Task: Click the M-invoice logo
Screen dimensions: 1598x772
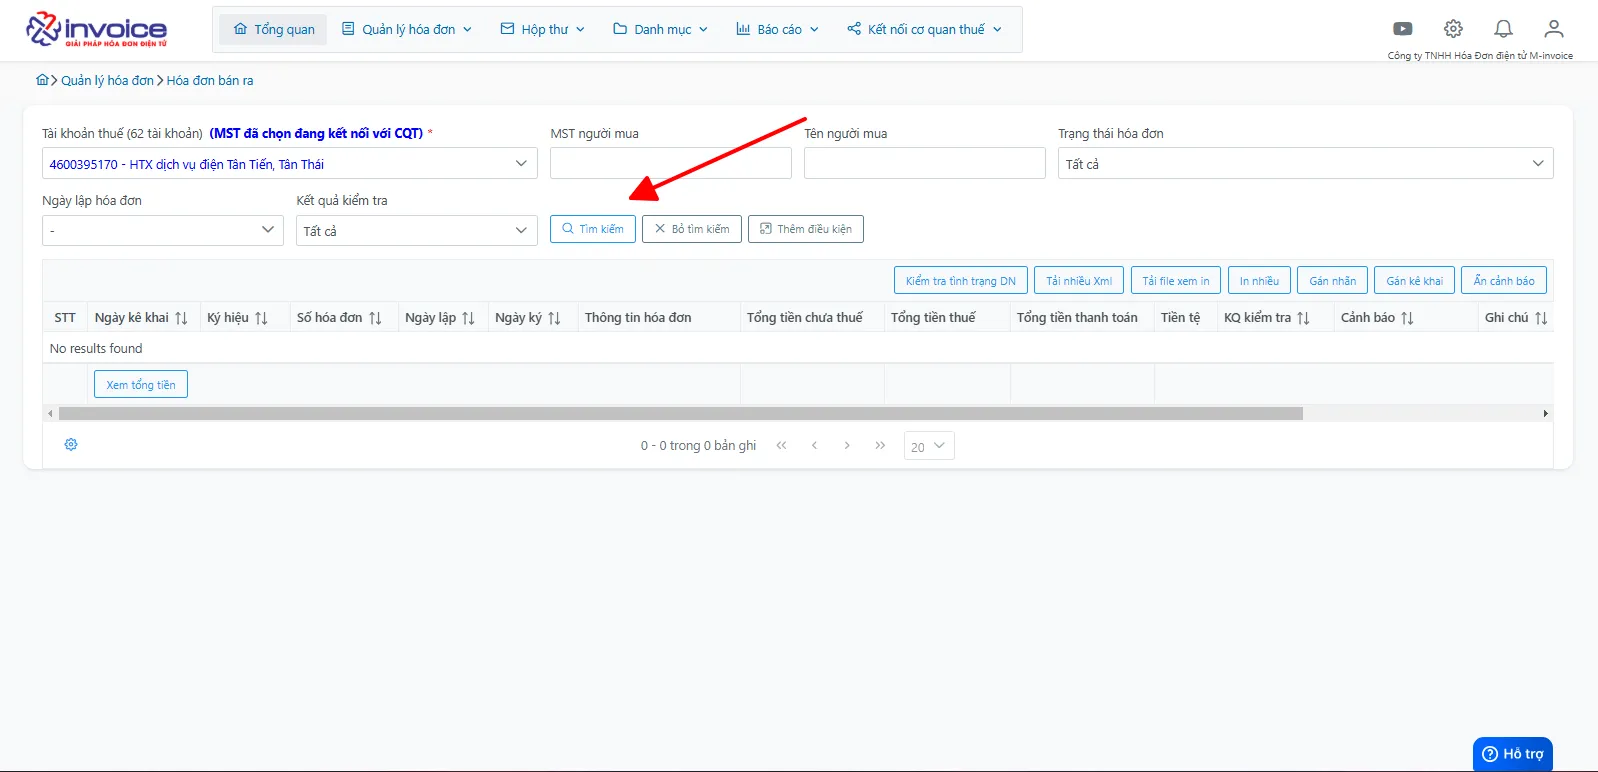Action: [x=96, y=29]
